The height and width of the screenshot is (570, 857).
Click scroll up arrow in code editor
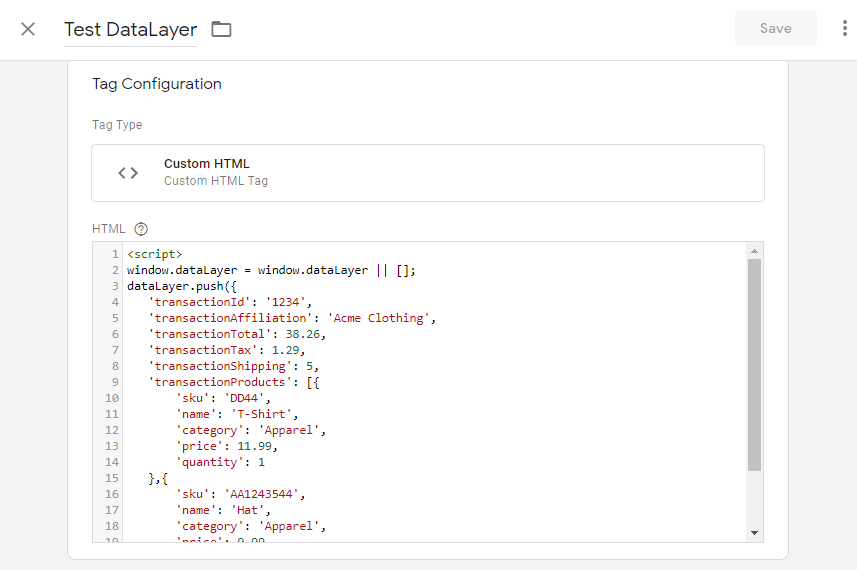[x=754, y=250]
